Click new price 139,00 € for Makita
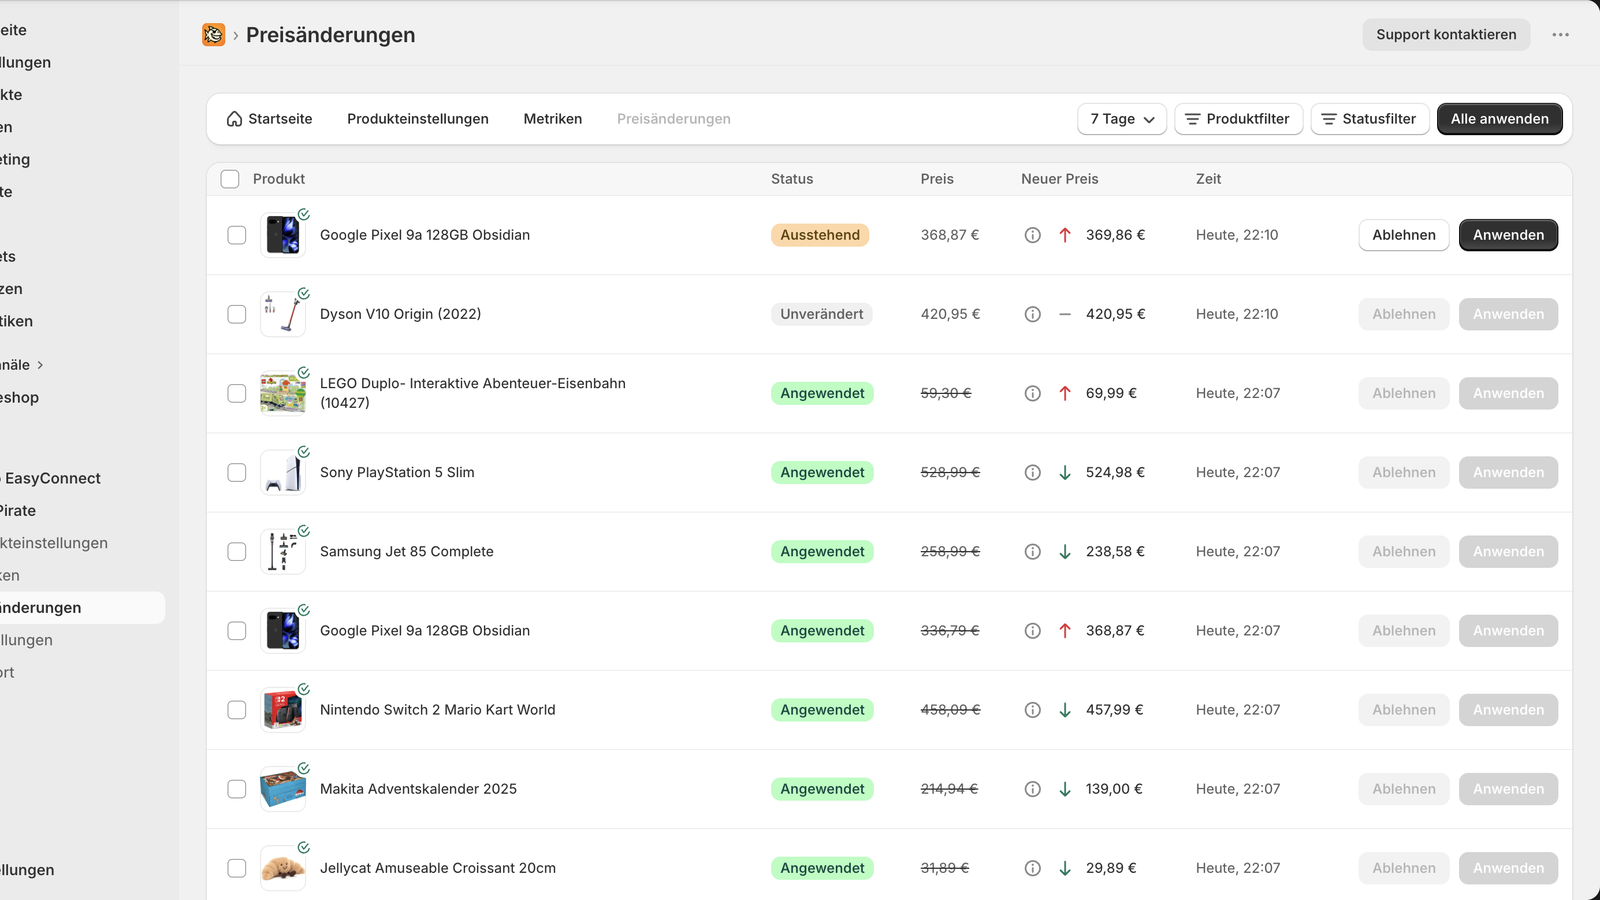Screen dimensions: 1600x900 [x=1114, y=789]
